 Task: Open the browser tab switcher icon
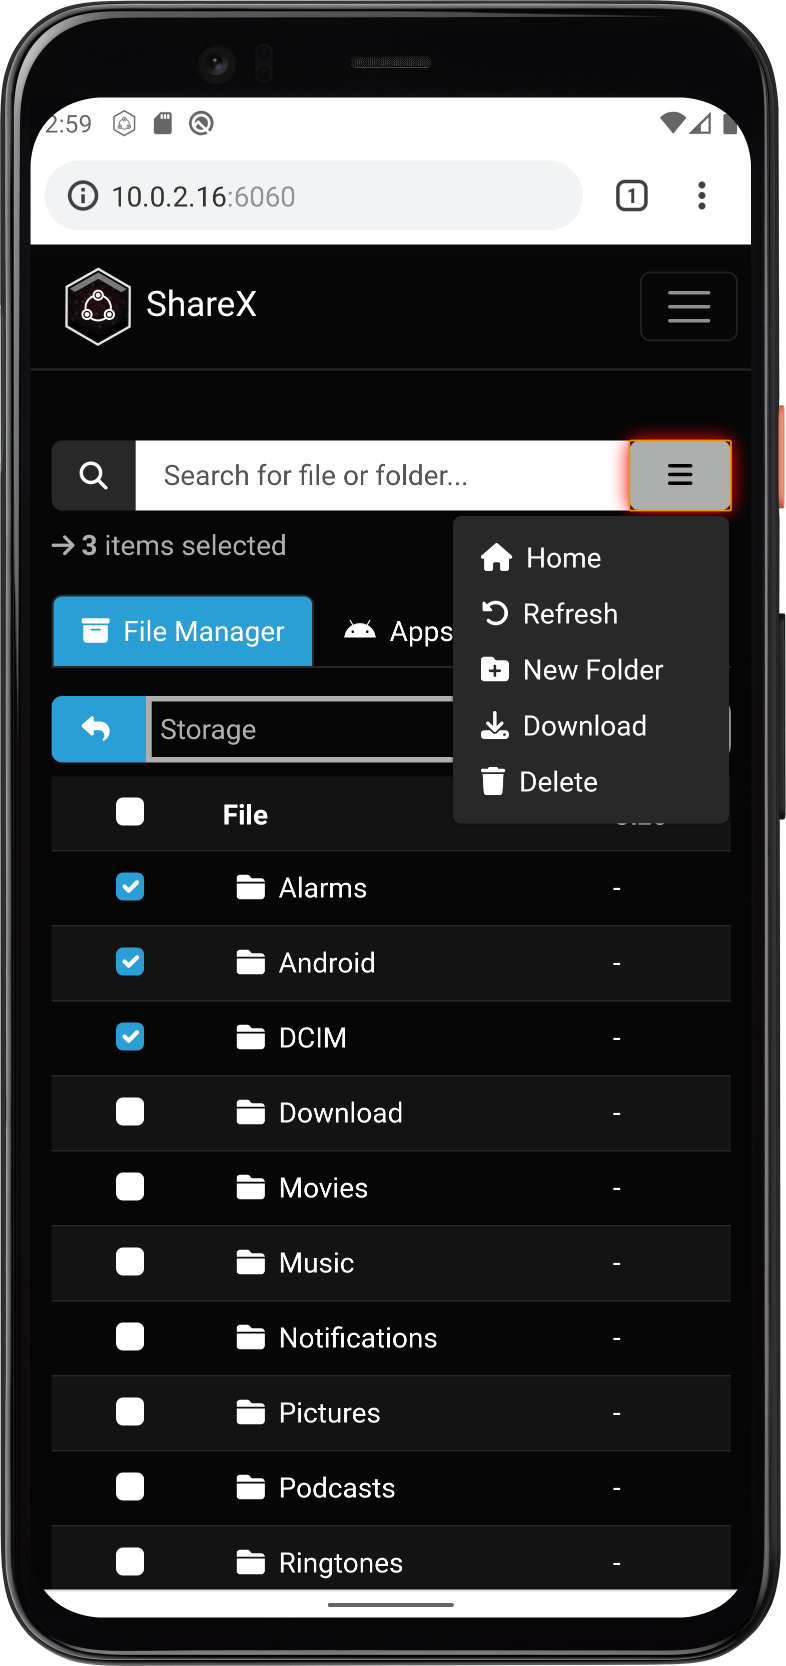(631, 196)
